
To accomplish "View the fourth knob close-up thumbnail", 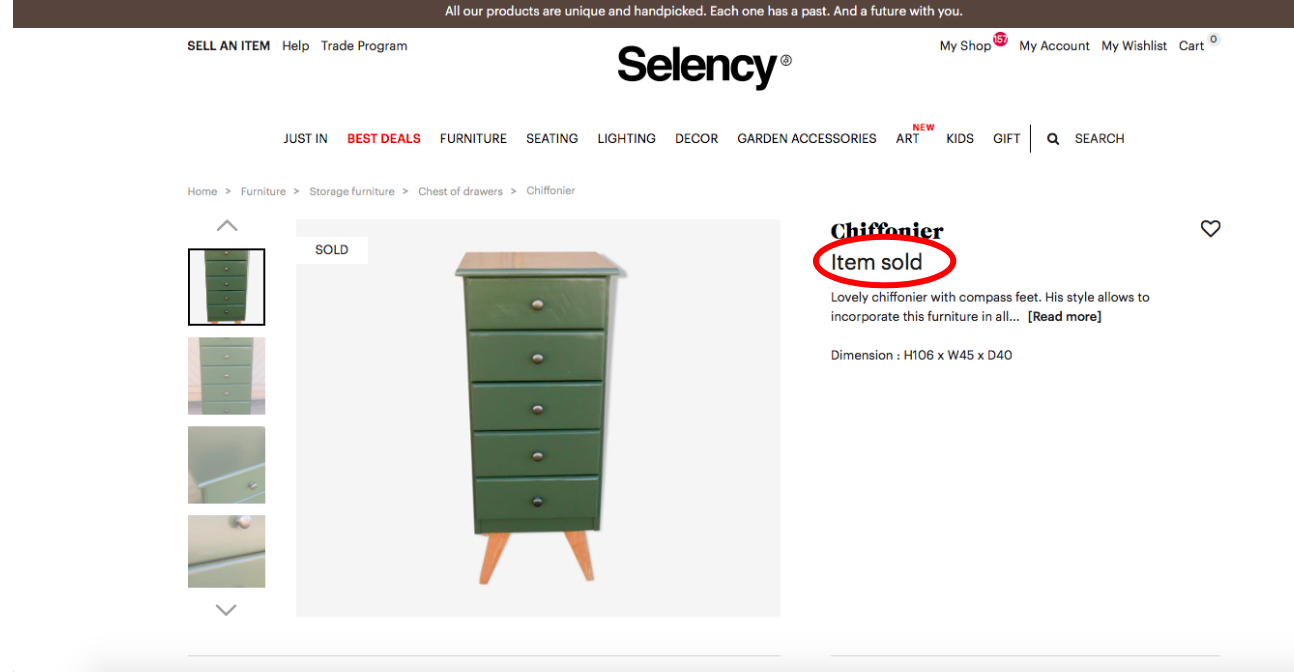I will tap(227, 551).
